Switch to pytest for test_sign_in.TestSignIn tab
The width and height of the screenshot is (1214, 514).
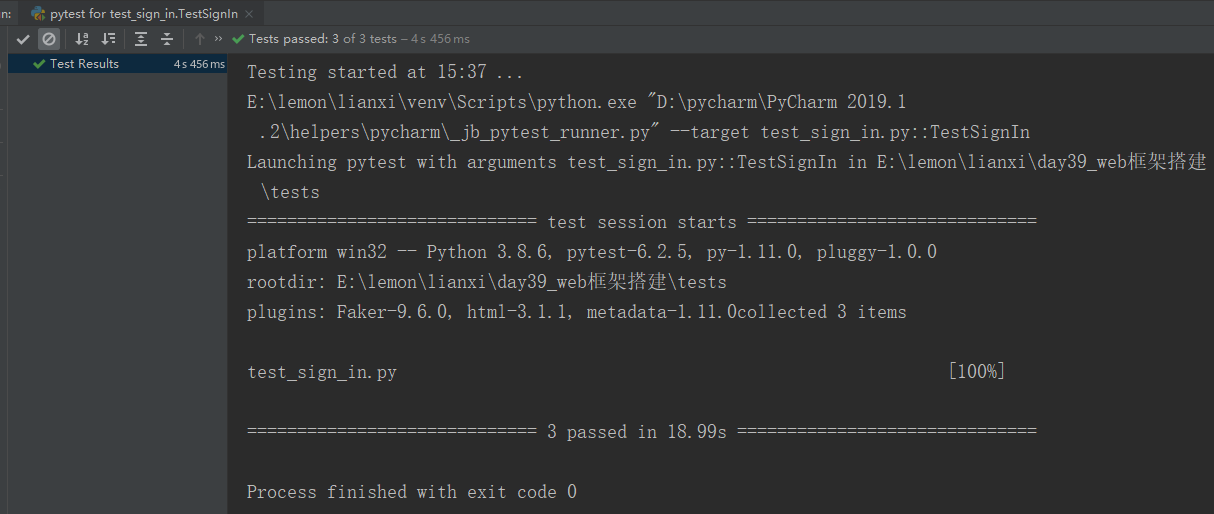143,14
